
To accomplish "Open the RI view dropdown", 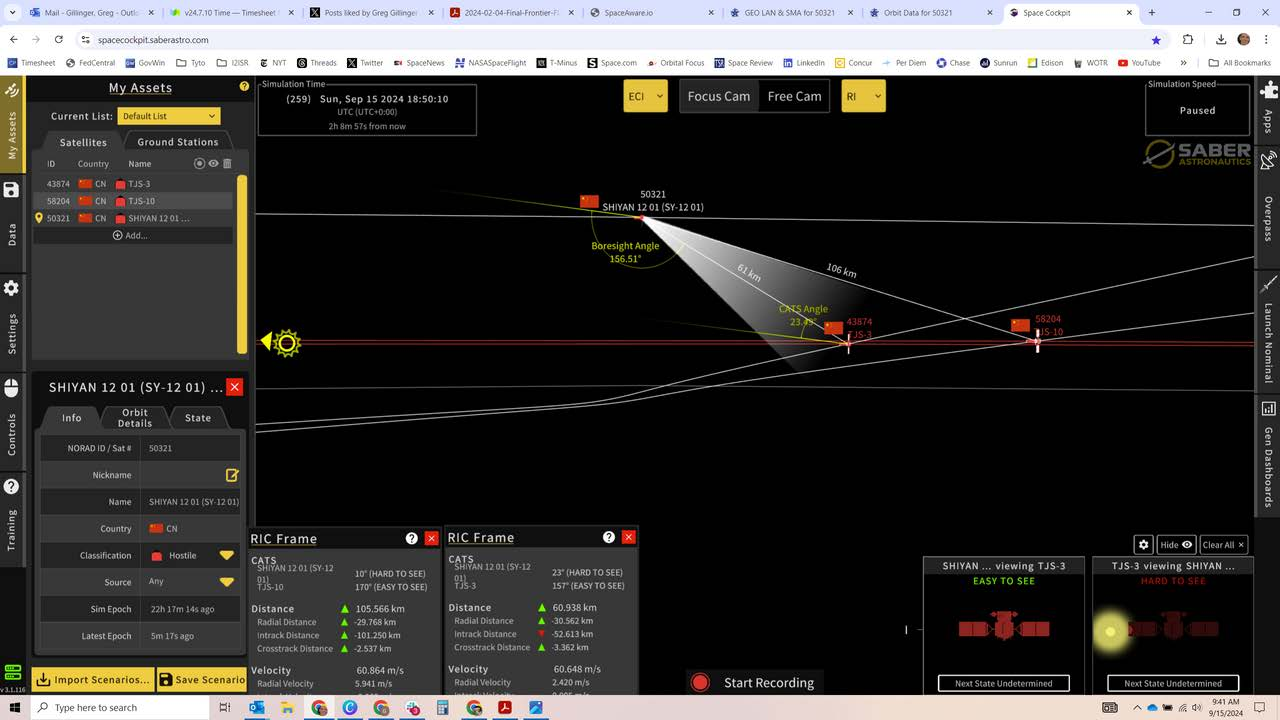I will [x=863, y=96].
